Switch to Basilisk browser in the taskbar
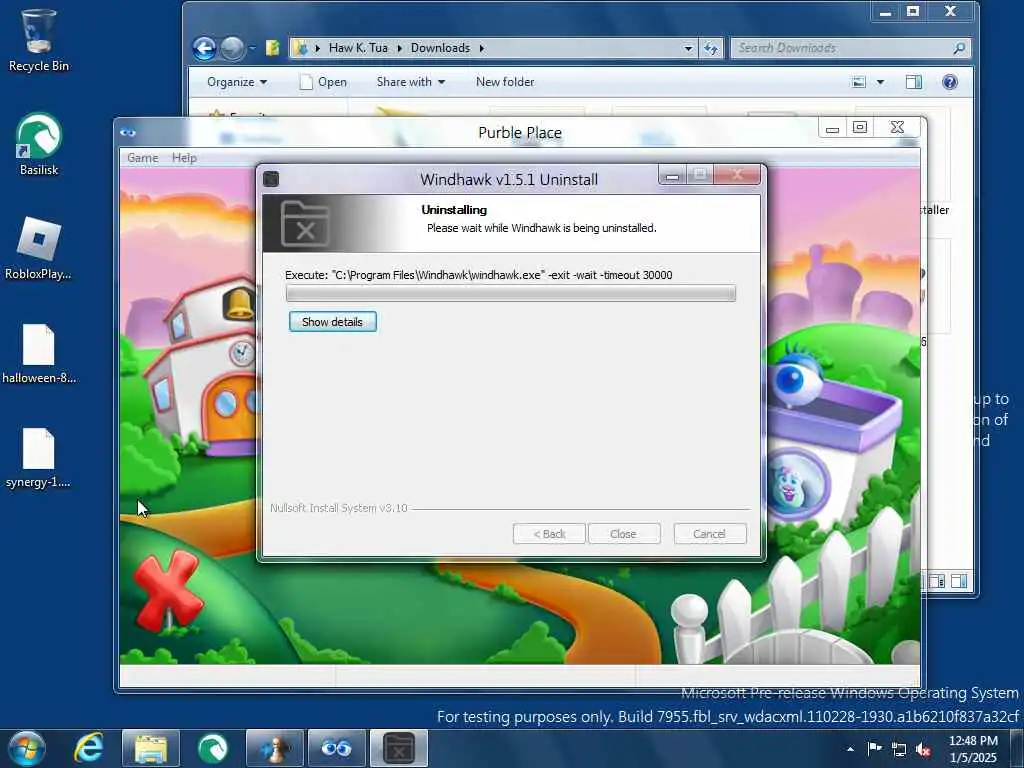 (x=213, y=748)
